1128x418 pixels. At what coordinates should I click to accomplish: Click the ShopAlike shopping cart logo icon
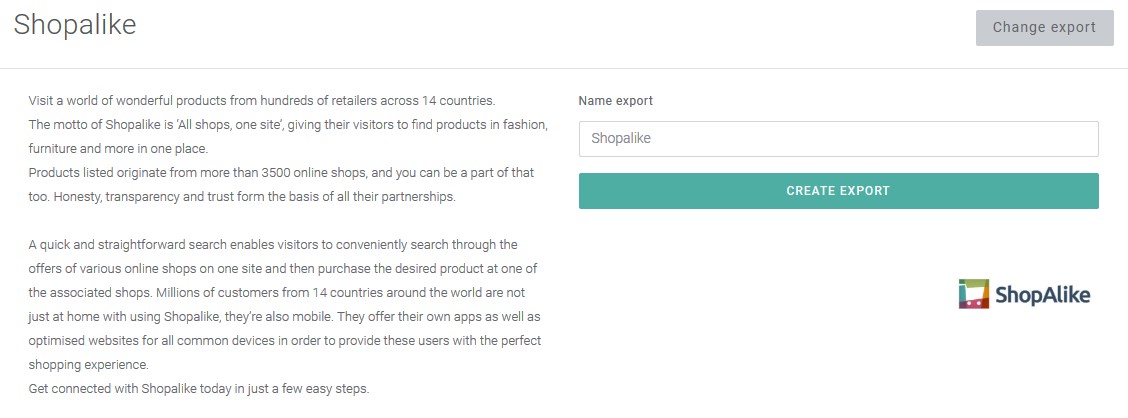(x=974, y=294)
